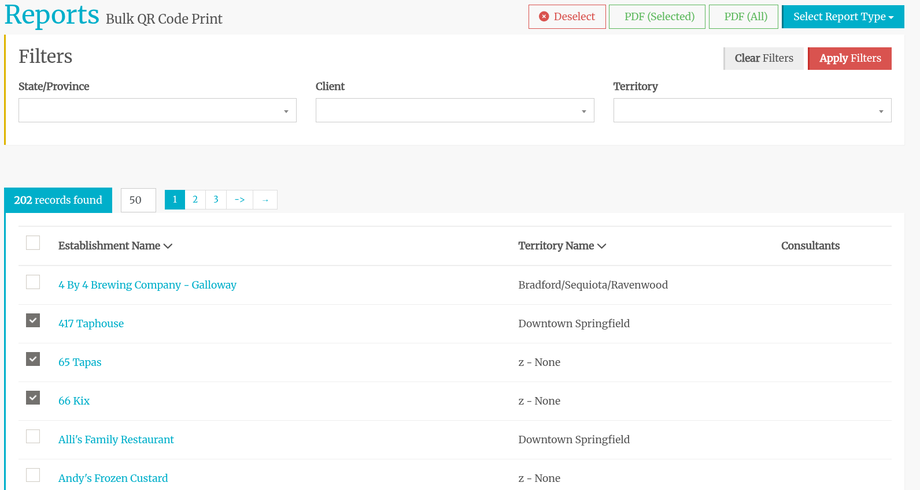Sort by Territory Name column
920x490 pixels.
(x=561, y=246)
